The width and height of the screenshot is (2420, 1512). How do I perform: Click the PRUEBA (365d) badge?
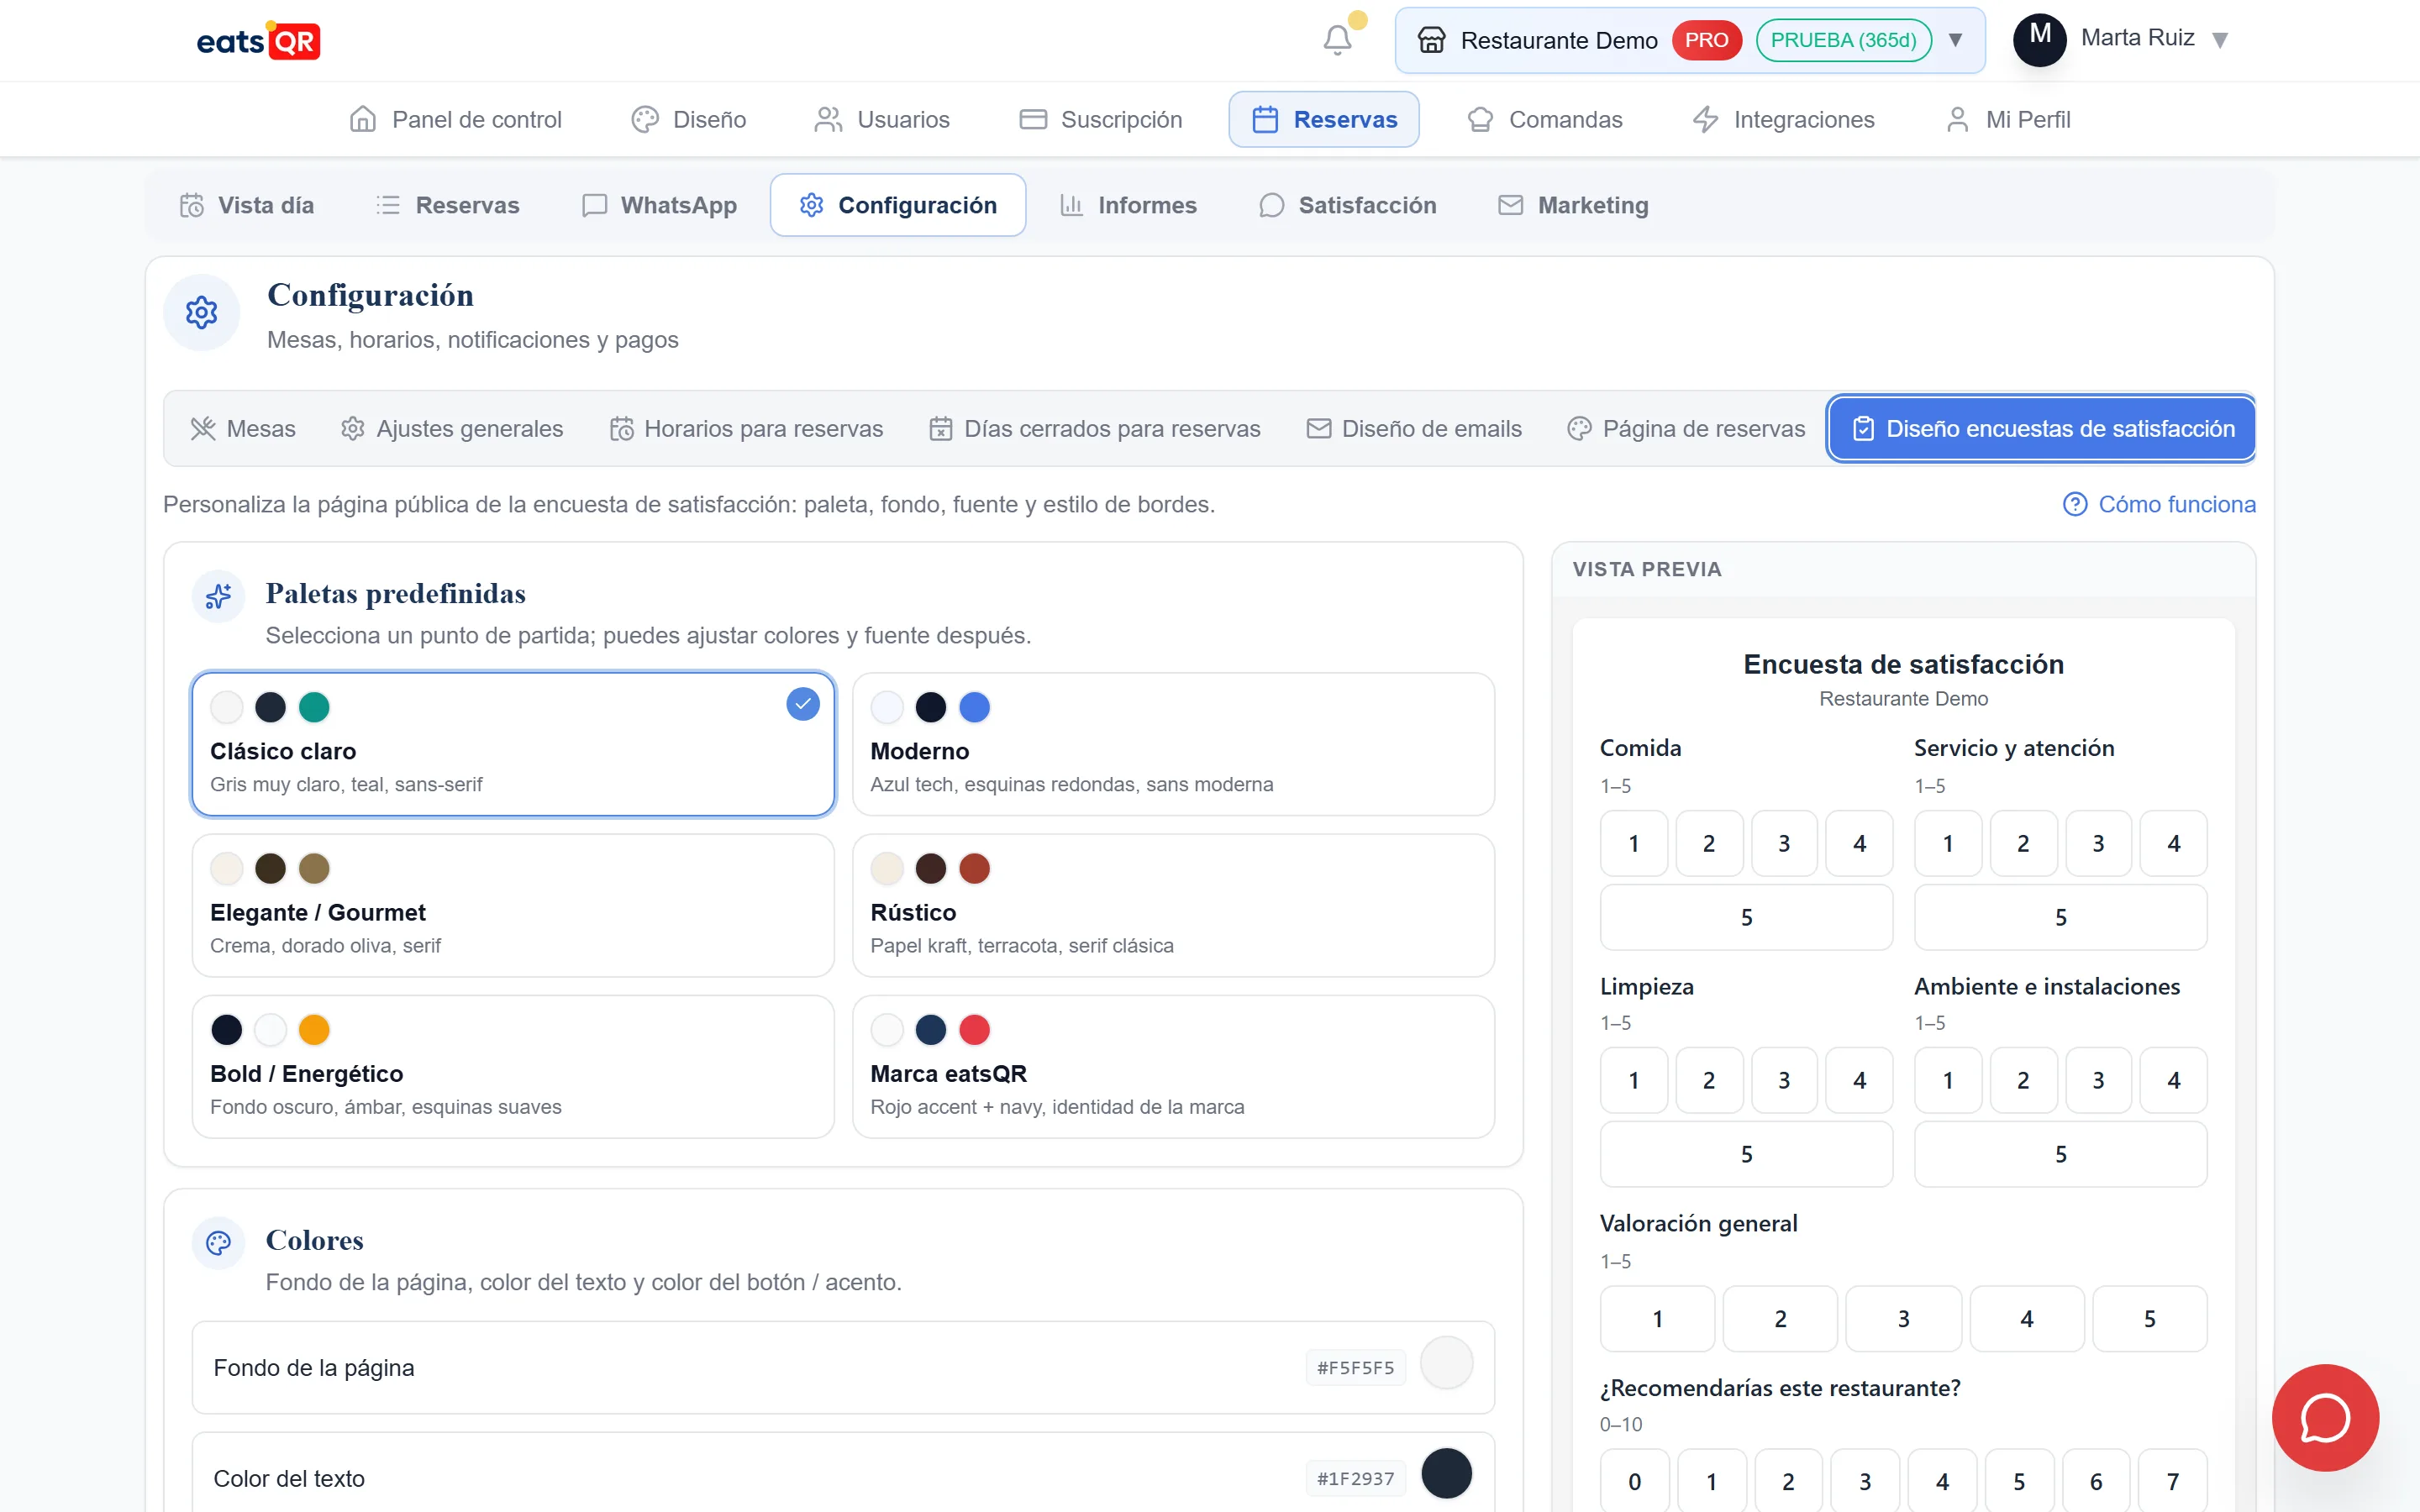(1843, 40)
